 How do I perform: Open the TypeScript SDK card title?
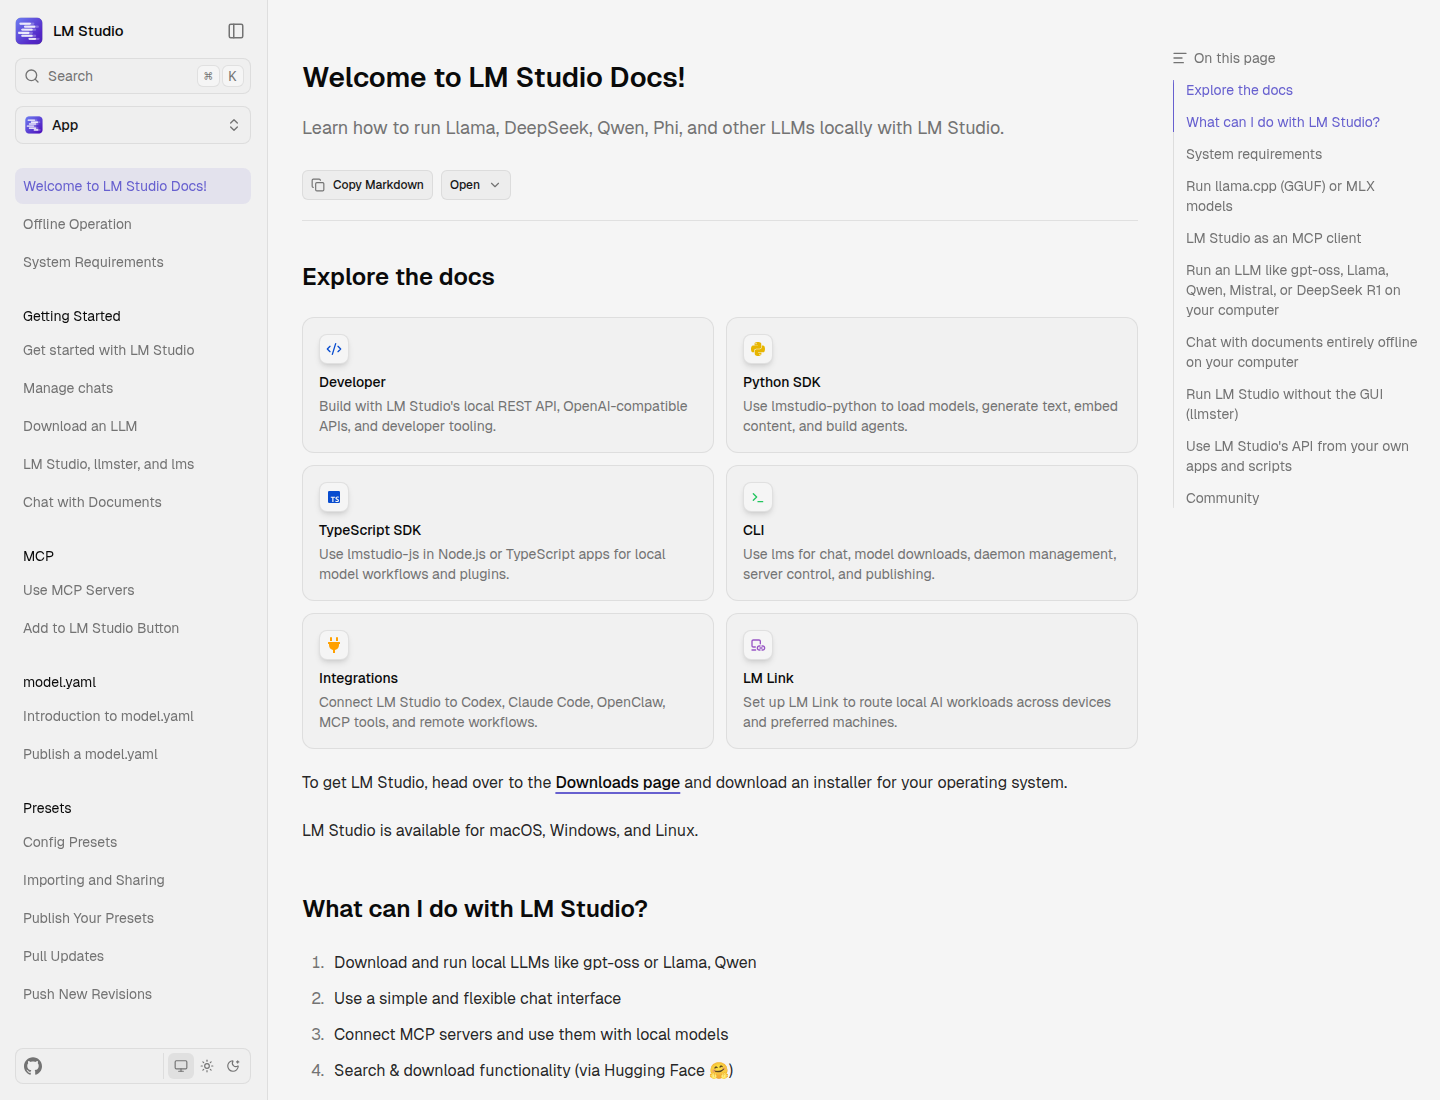370,530
